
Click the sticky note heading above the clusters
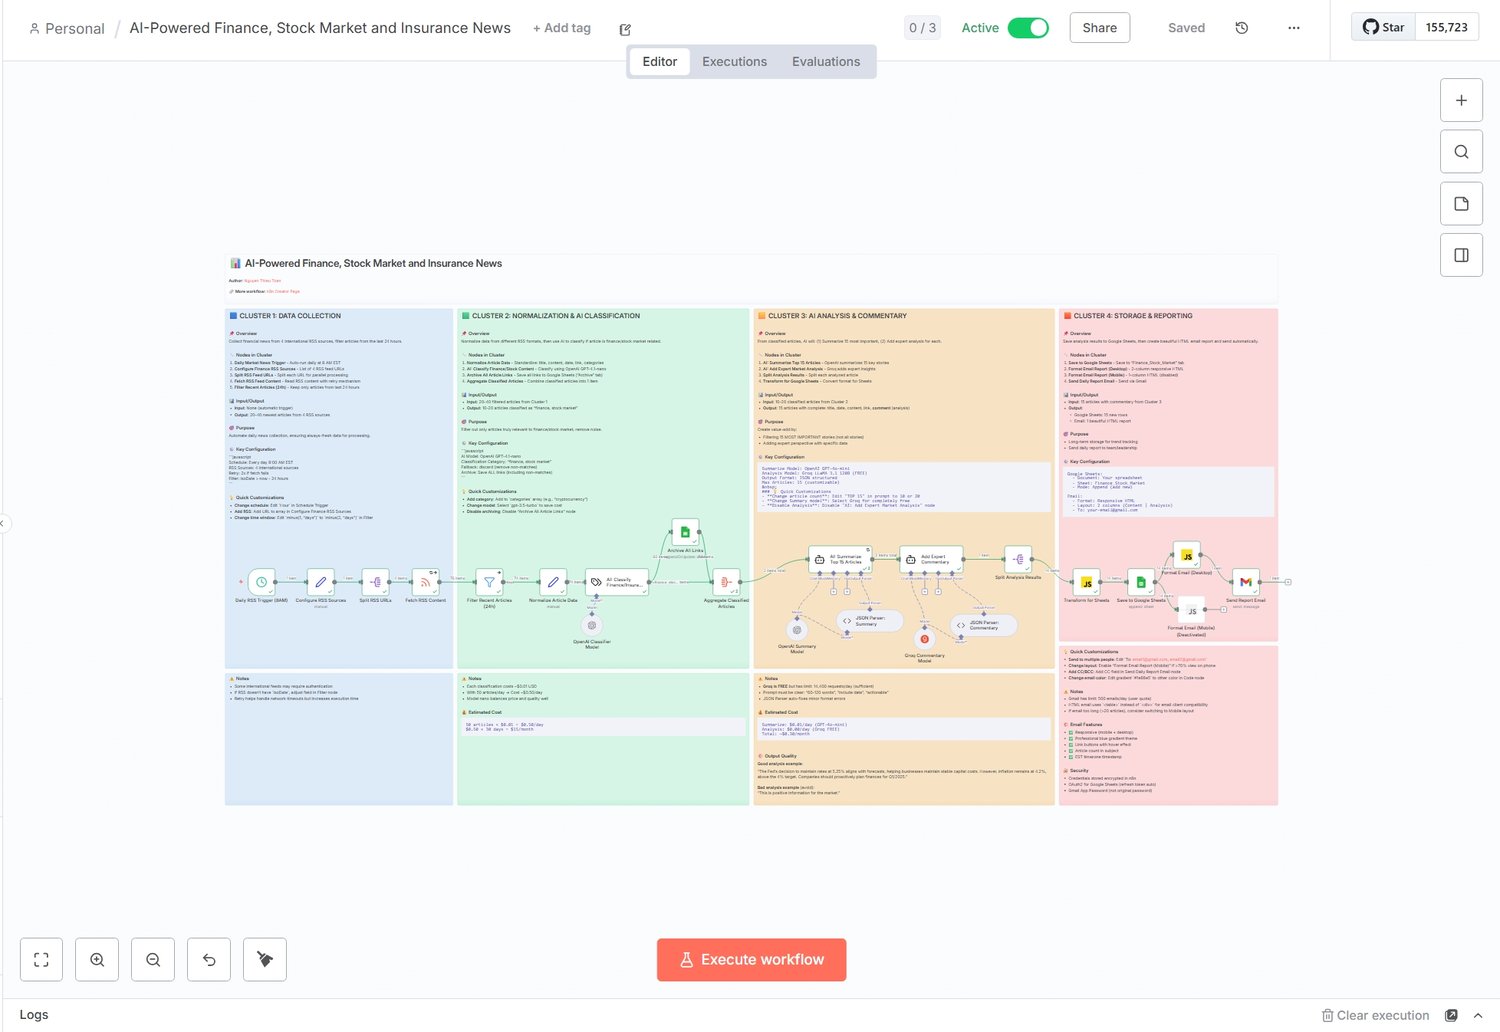[x=374, y=263]
